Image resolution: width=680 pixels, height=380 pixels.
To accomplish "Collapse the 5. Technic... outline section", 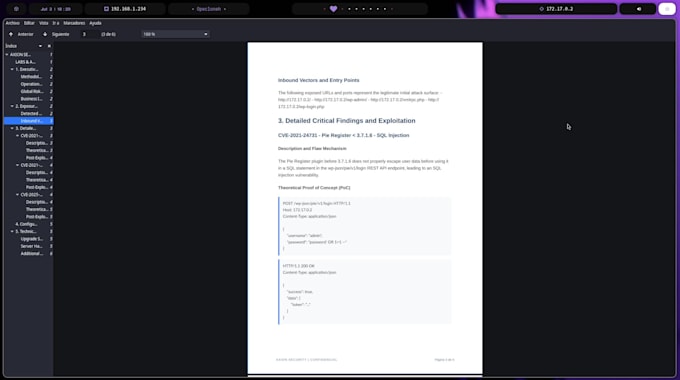I will point(12,232).
